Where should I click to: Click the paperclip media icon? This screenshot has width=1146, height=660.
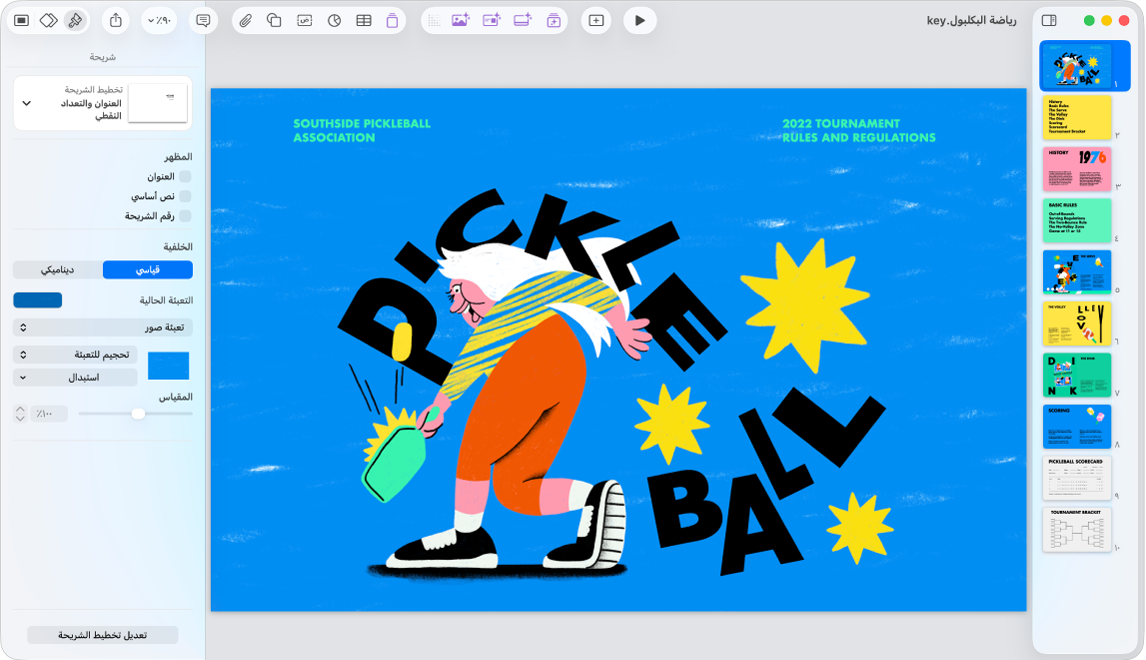pyautogui.click(x=246, y=20)
